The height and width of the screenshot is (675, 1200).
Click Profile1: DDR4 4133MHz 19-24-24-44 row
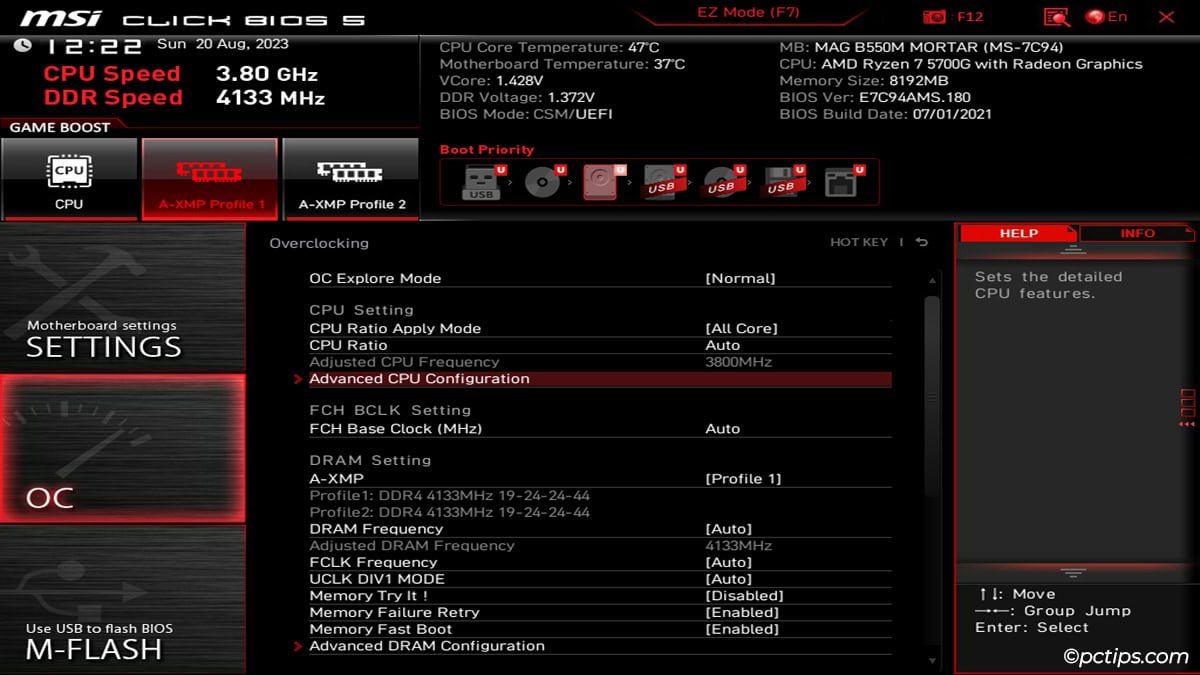click(449, 495)
